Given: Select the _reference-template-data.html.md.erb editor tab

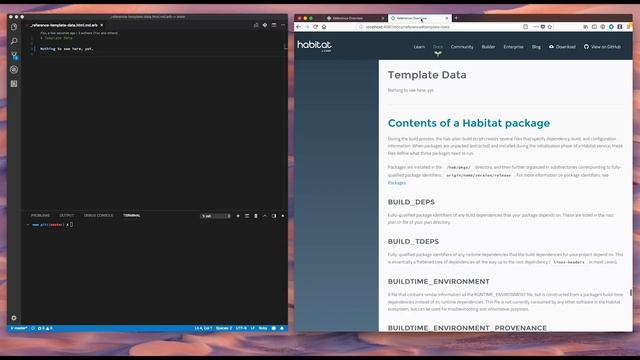Looking at the screenshot, I should click(65, 25).
